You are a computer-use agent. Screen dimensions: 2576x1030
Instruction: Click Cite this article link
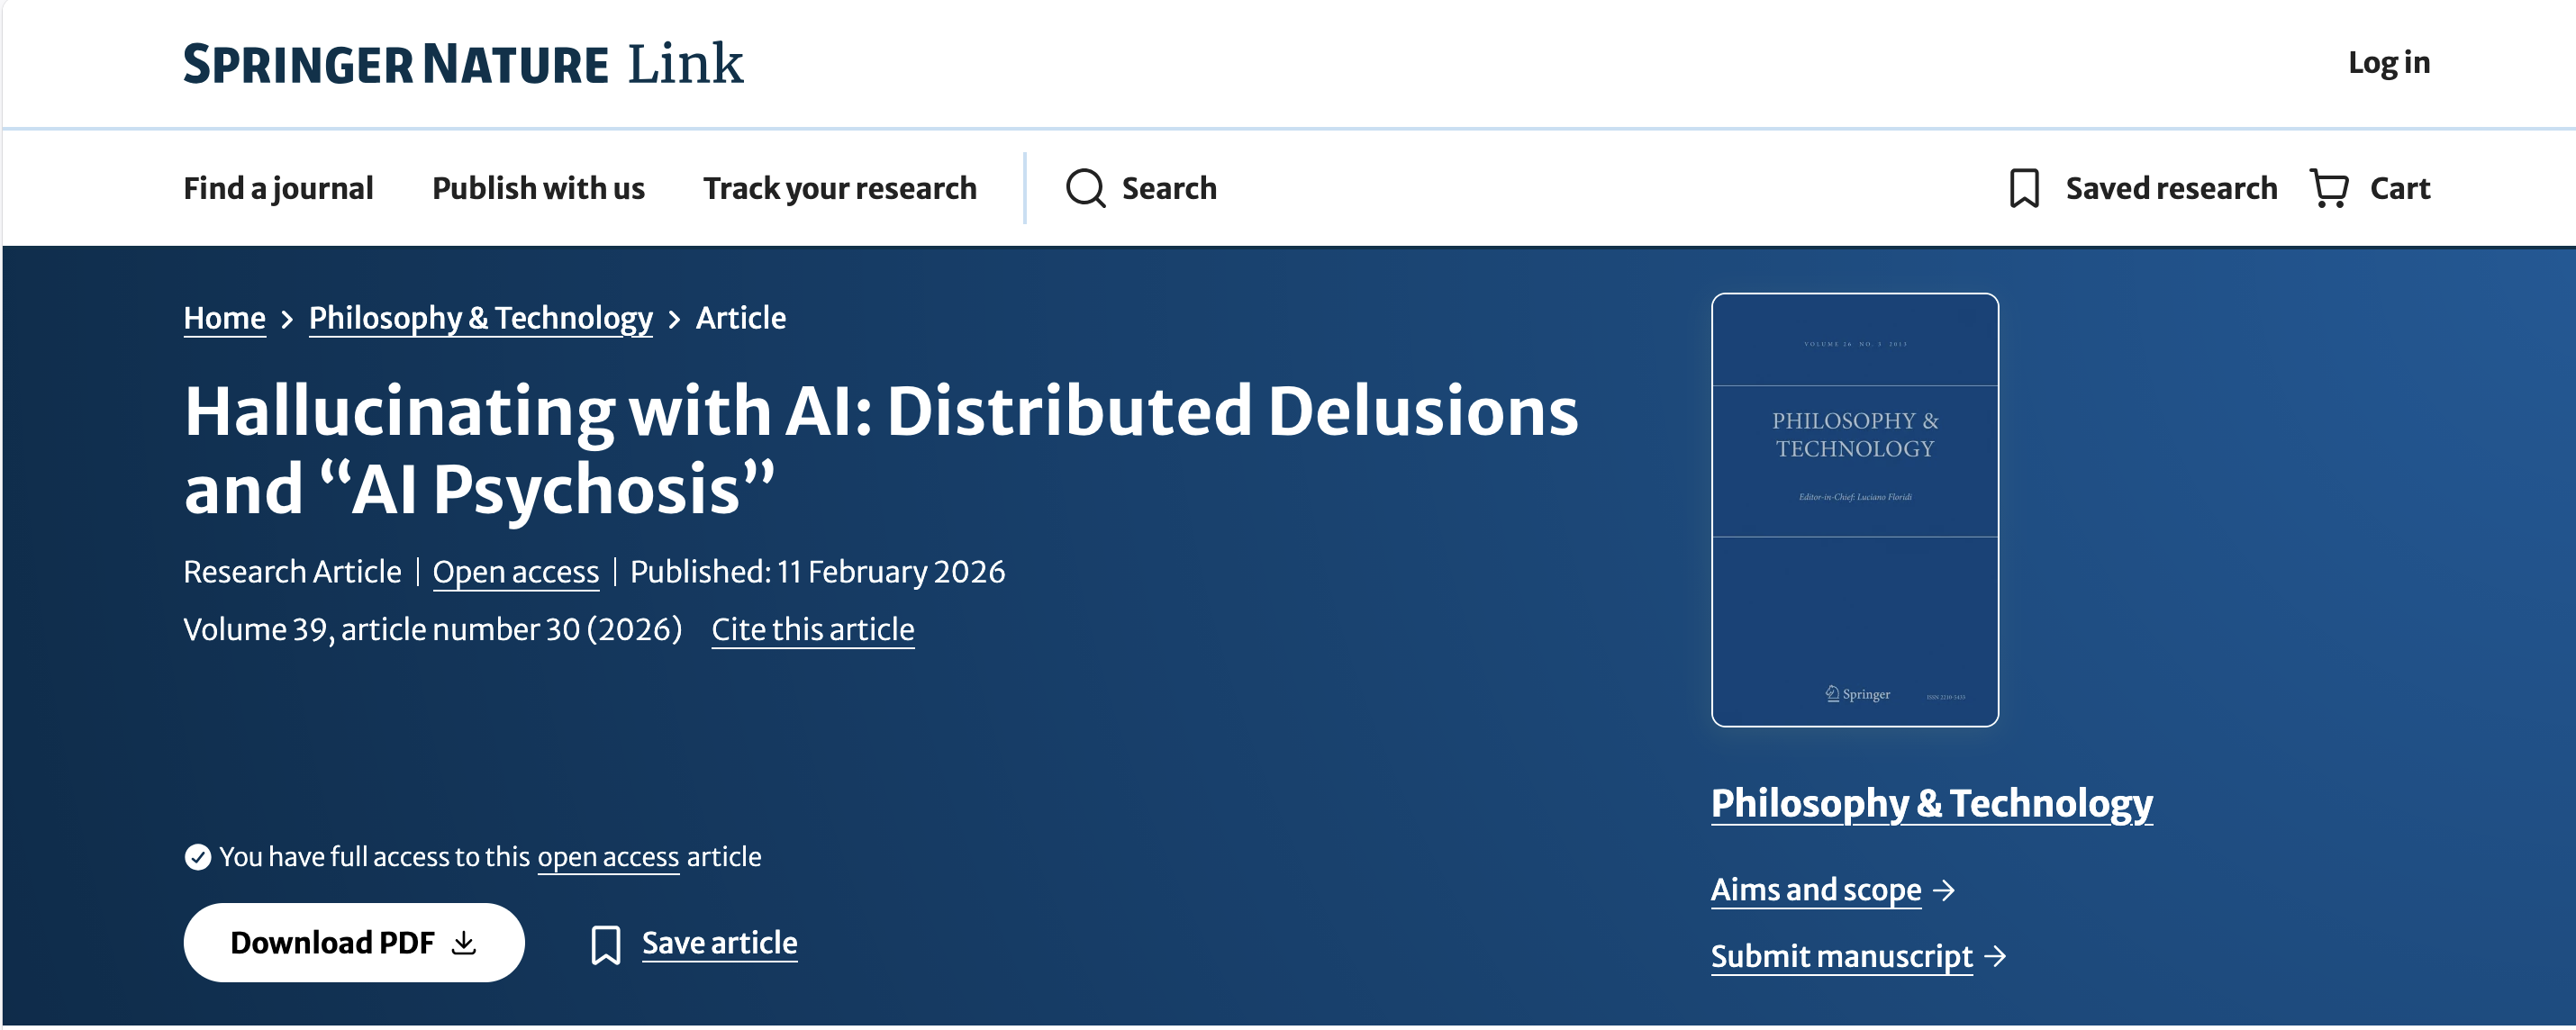coord(813,630)
